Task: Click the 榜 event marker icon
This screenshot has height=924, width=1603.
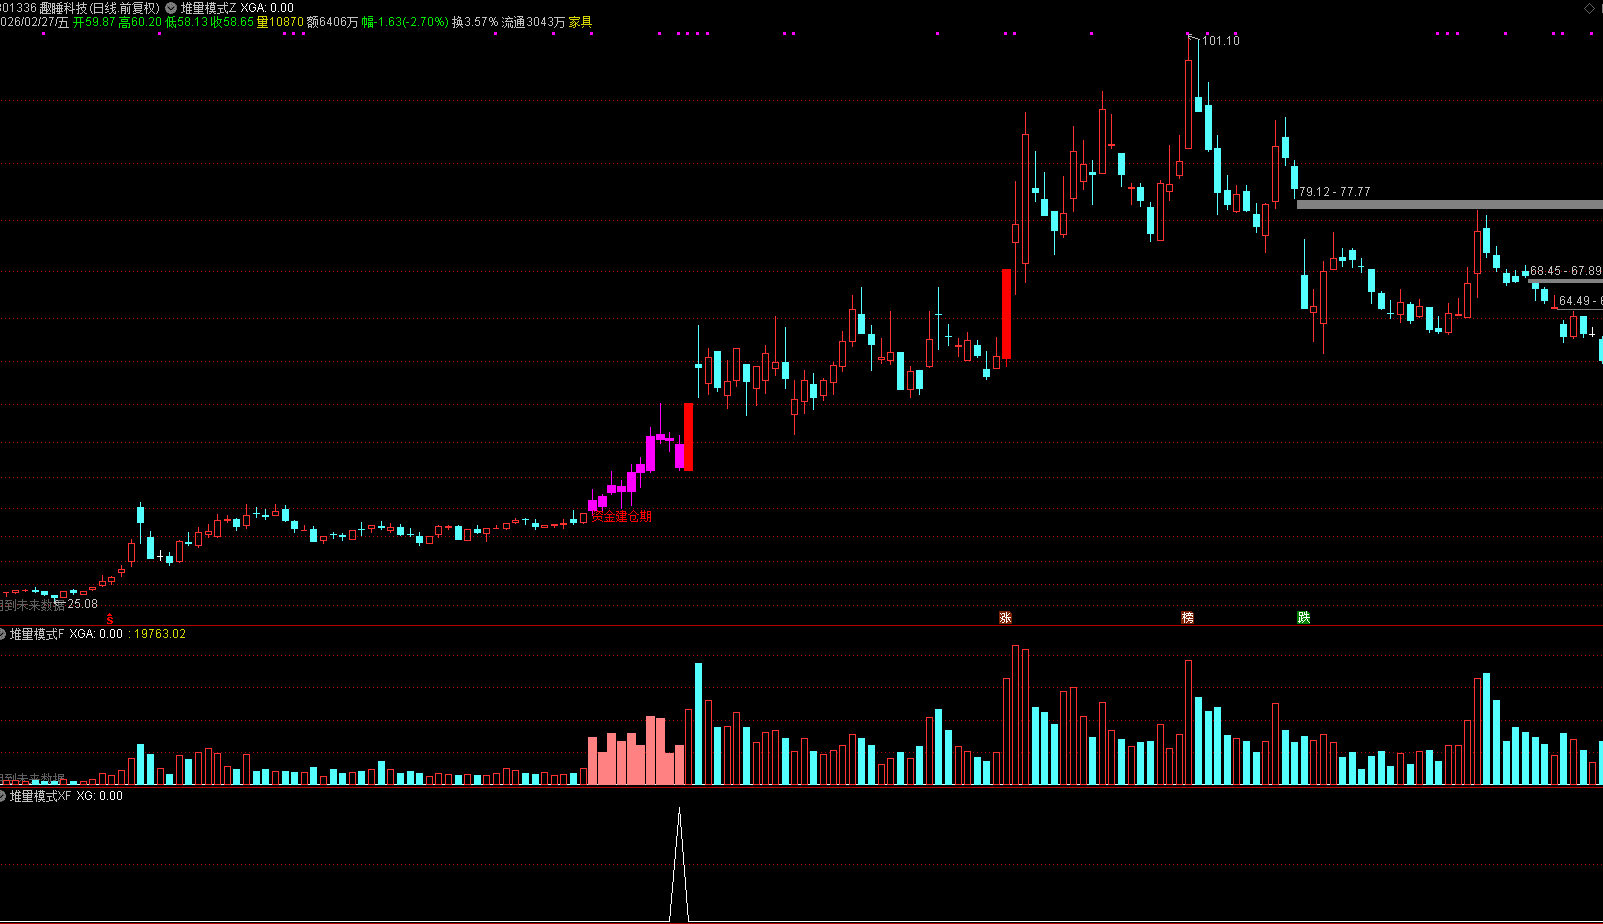Action: 1187,618
